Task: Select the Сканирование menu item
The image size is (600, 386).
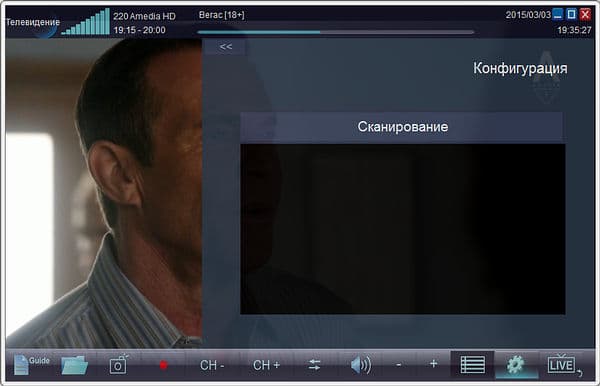Action: [x=403, y=127]
